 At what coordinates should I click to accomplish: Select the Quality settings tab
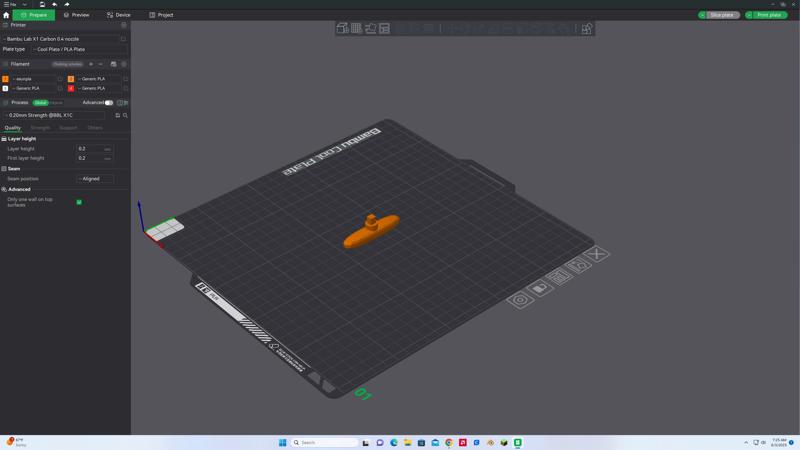click(13, 128)
